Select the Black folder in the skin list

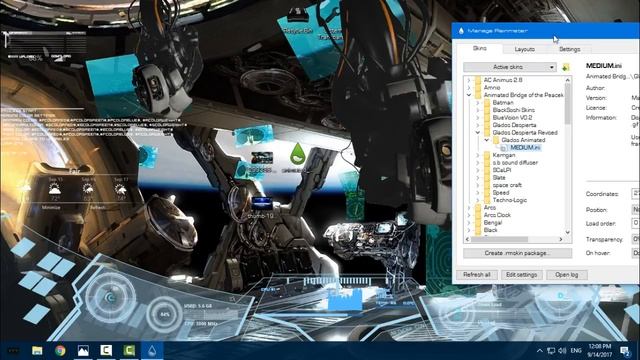(x=490, y=230)
